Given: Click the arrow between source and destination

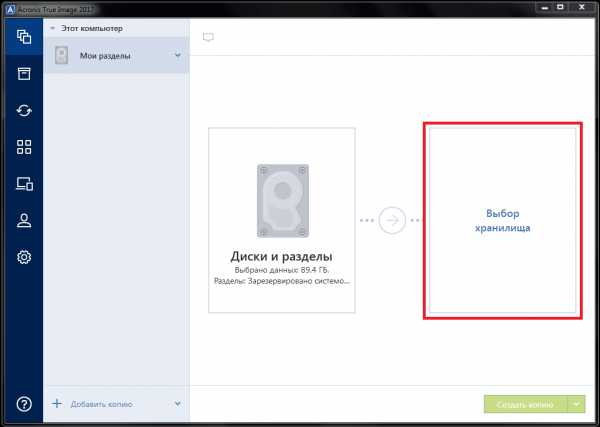Looking at the screenshot, I should click(x=392, y=221).
